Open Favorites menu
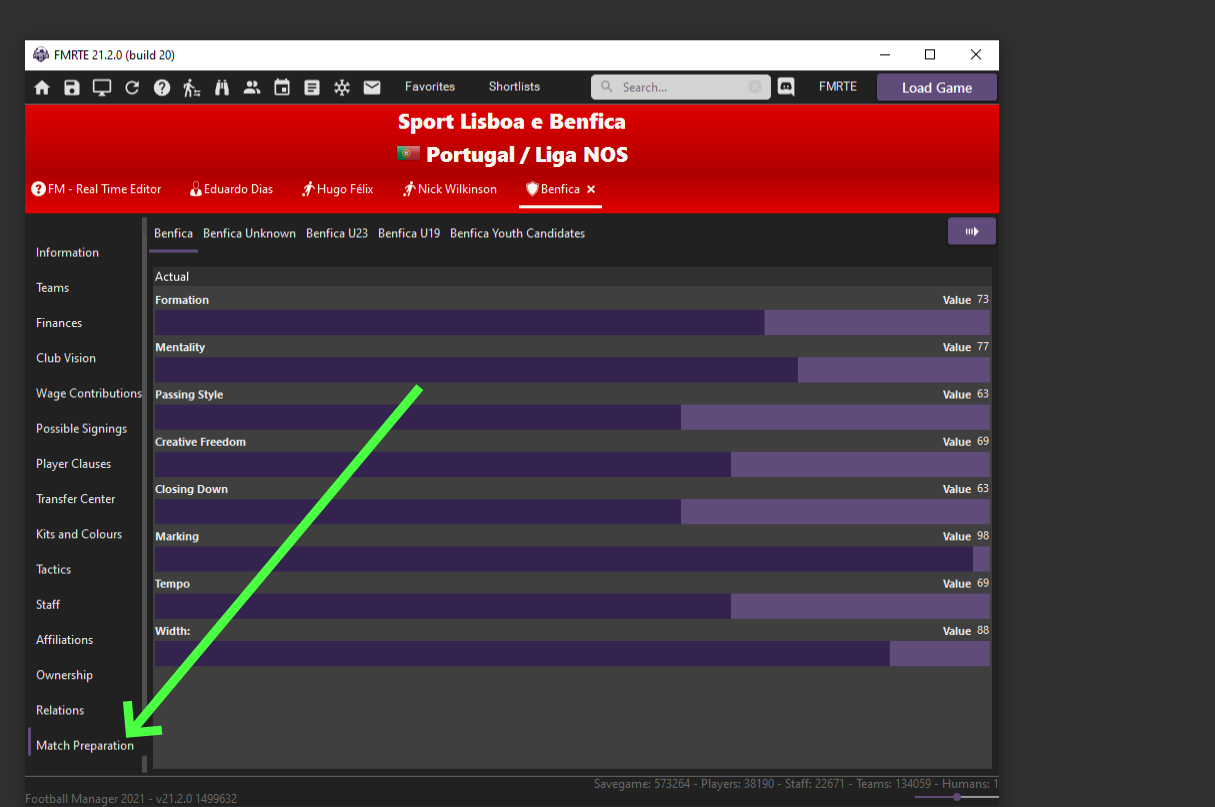This screenshot has height=807, width=1215. click(x=430, y=87)
